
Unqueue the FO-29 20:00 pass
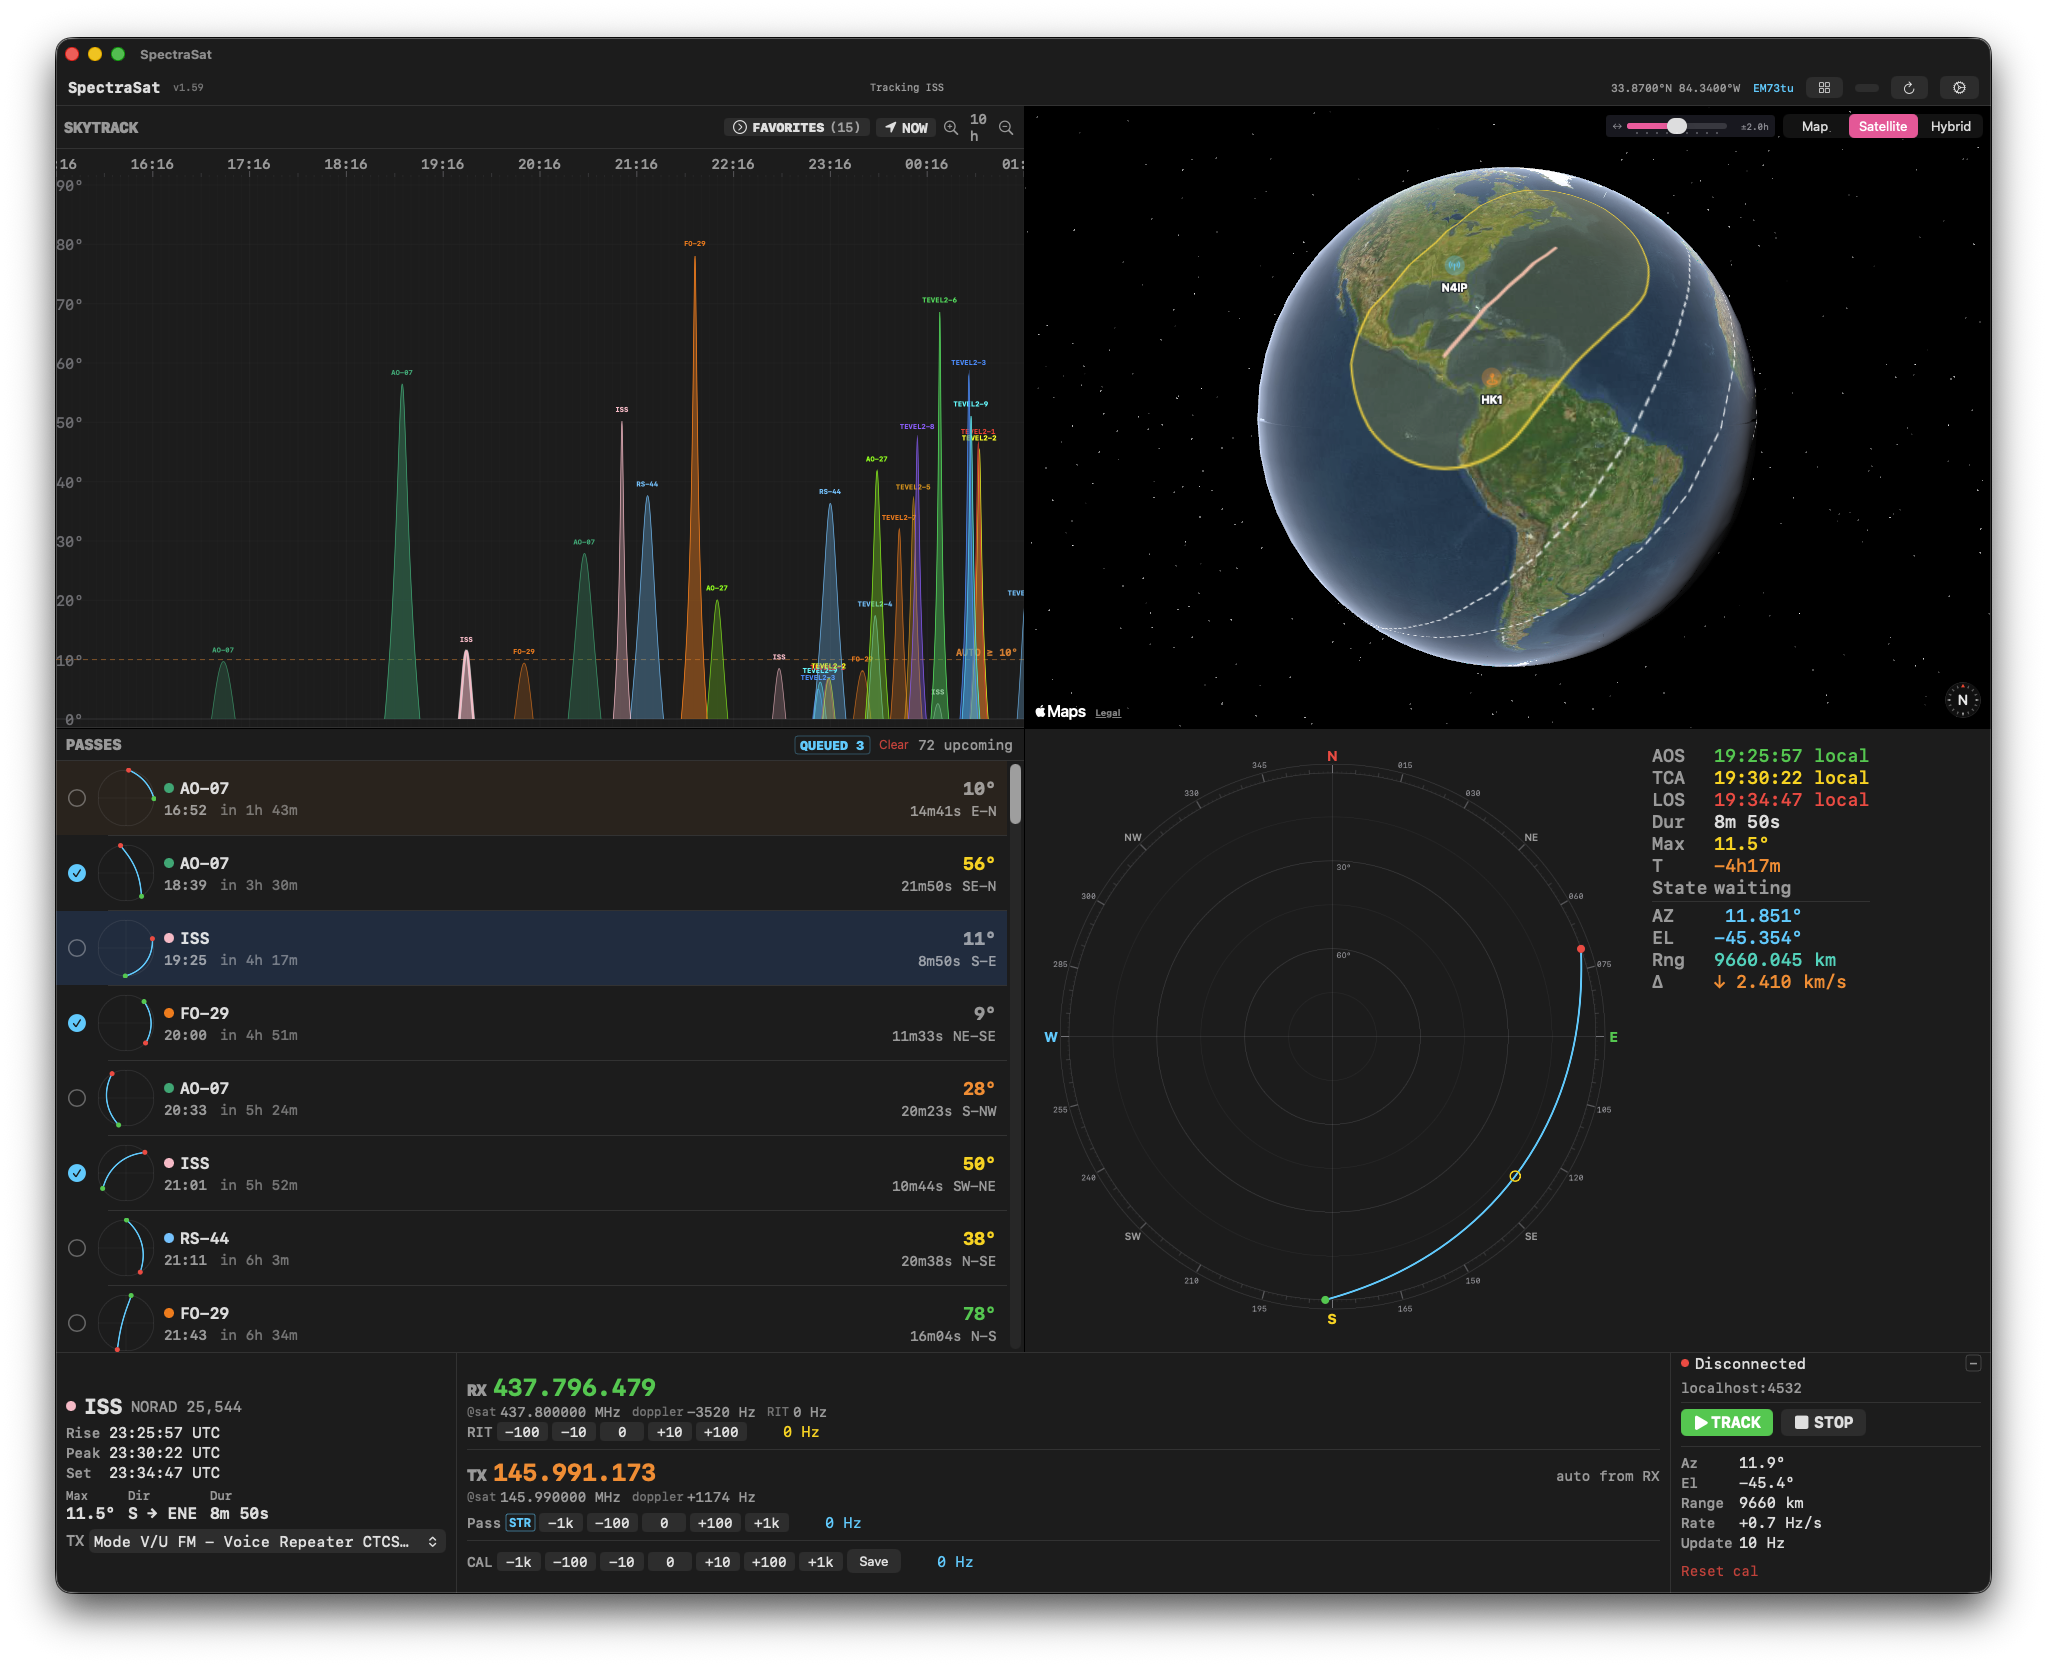click(77, 1023)
